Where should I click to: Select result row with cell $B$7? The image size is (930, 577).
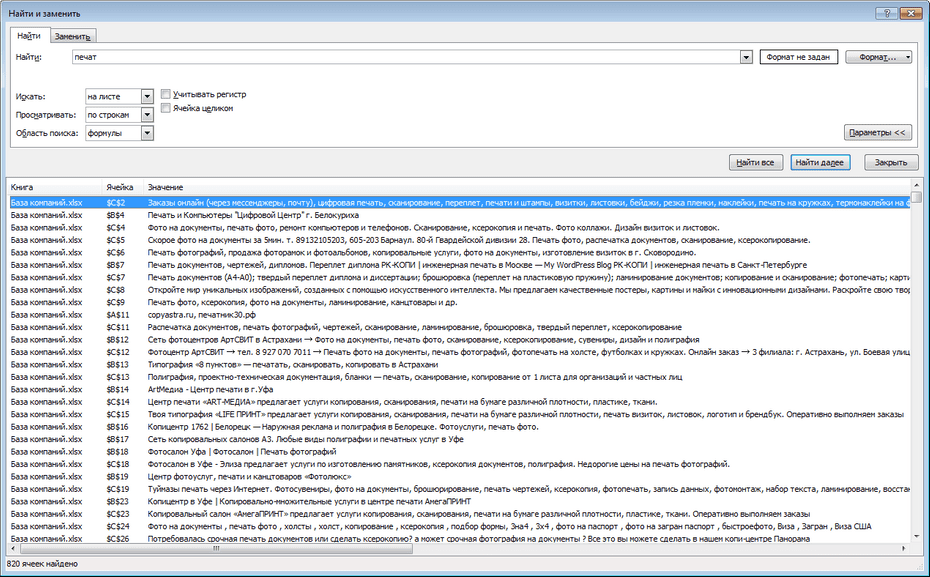(x=459, y=265)
